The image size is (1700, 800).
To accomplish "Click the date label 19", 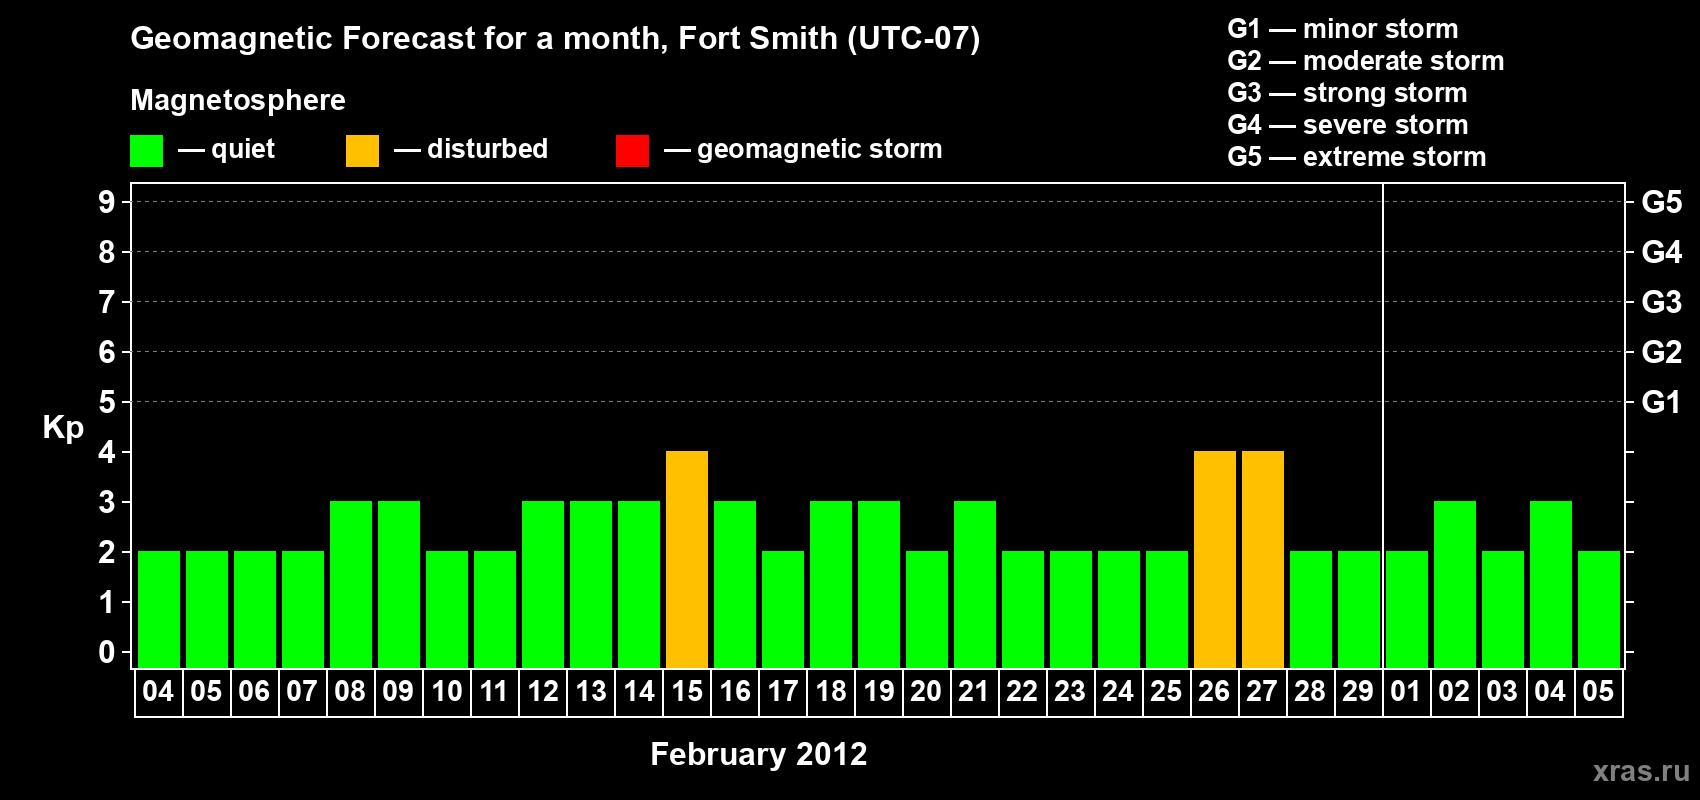I will pyautogui.click(x=879, y=692).
